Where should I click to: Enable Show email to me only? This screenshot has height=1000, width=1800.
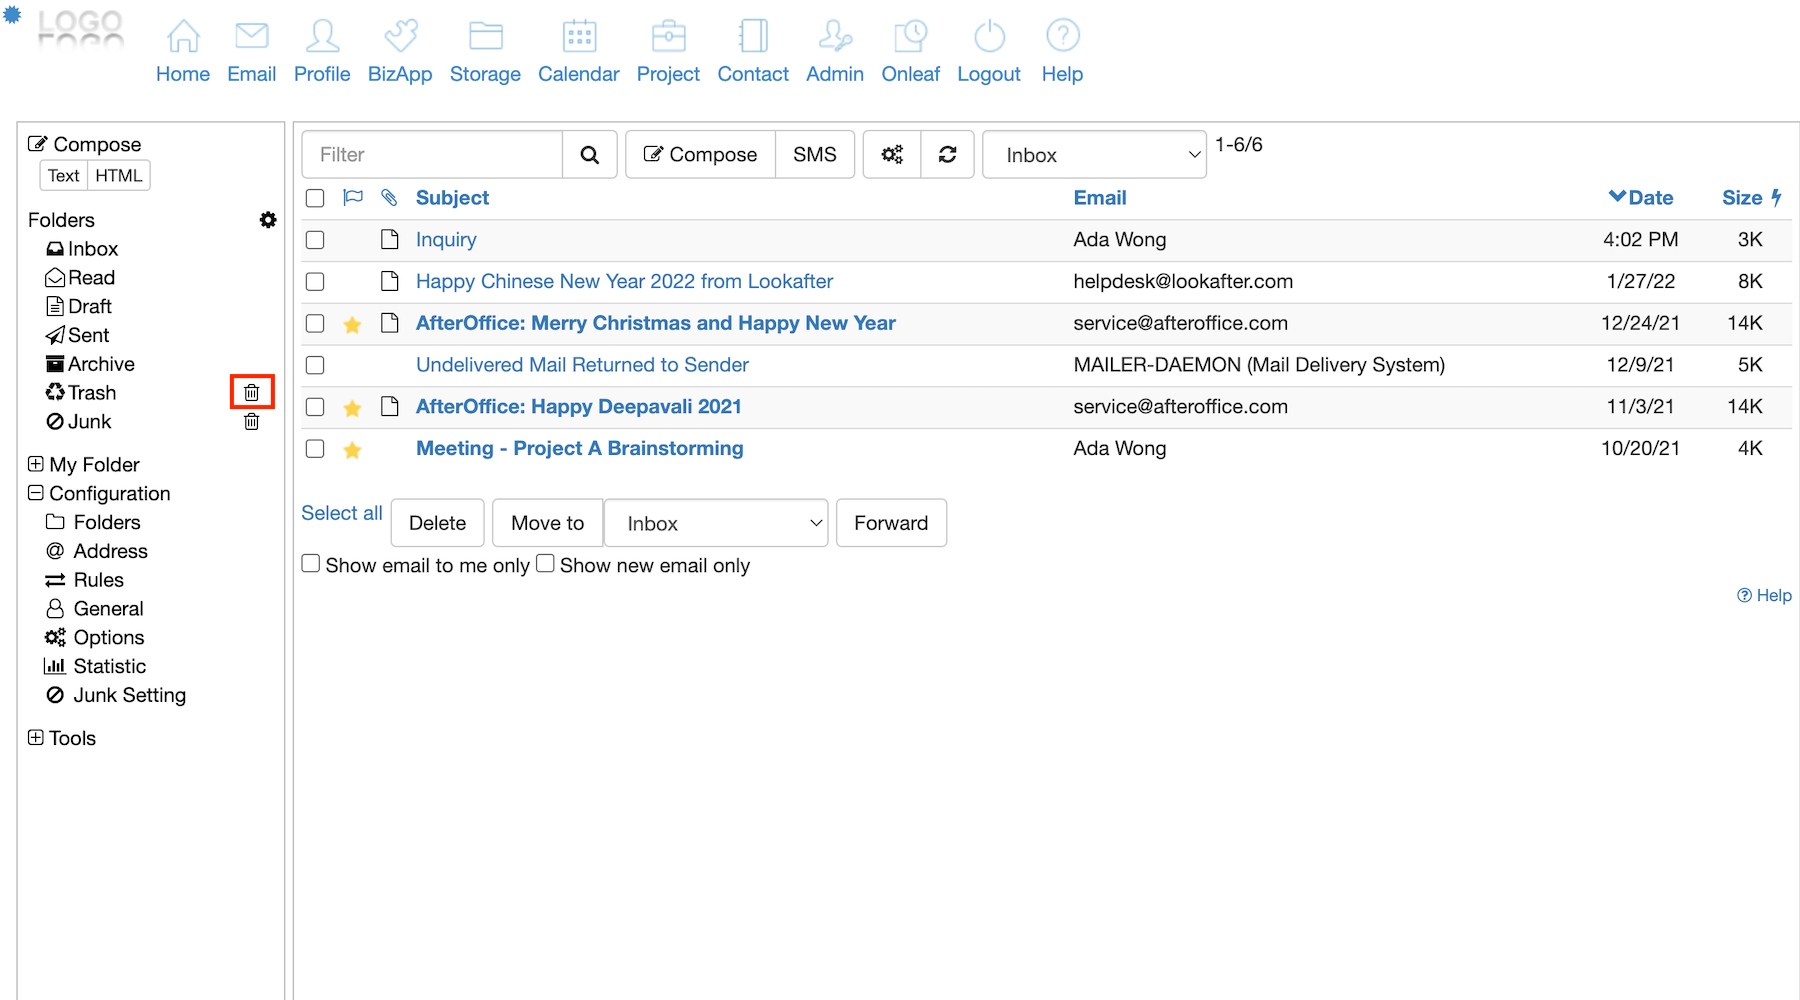click(311, 564)
